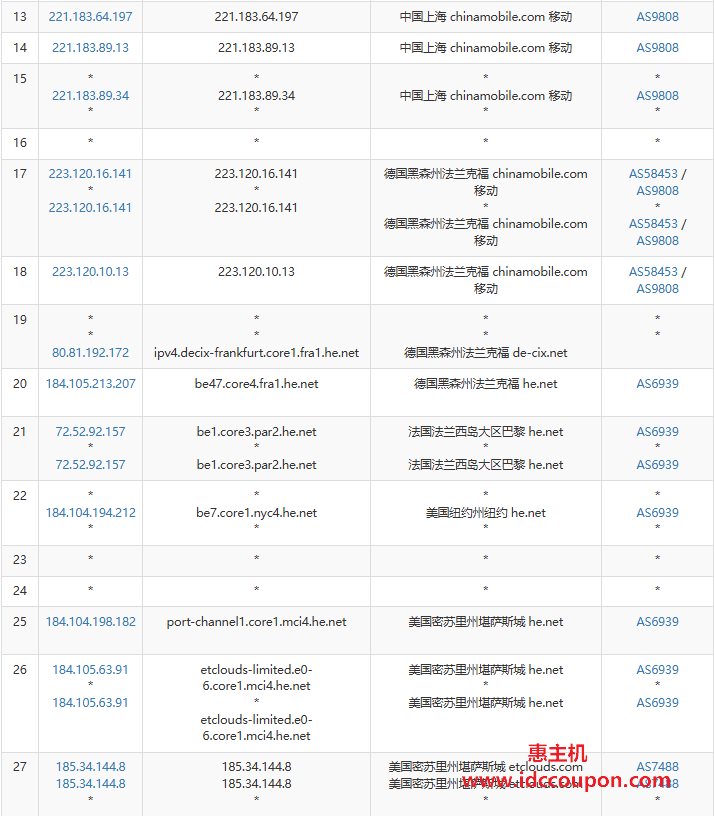Select the hop number cell 24
Viewport: 714px width, 816px height.
click(x=20, y=591)
